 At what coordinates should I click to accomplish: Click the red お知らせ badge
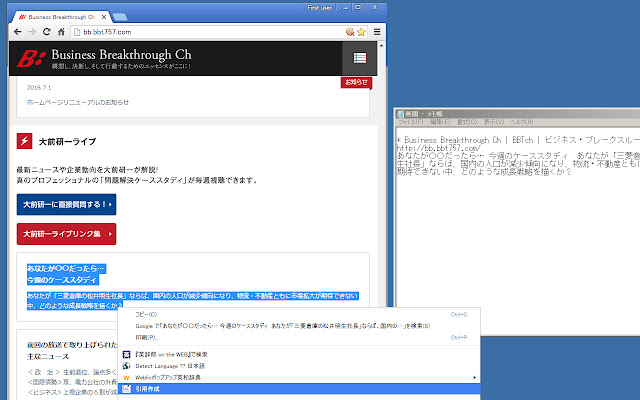coord(356,82)
